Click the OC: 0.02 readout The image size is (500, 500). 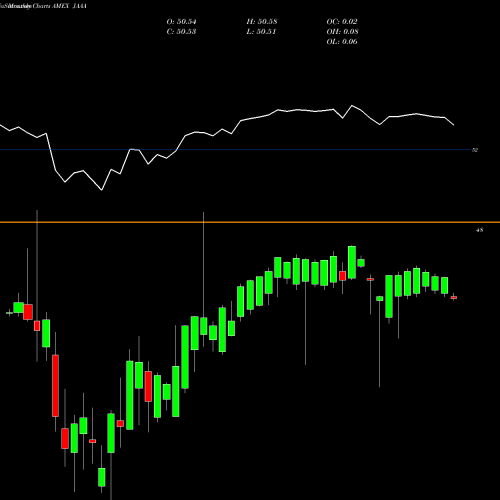(342, 22)
